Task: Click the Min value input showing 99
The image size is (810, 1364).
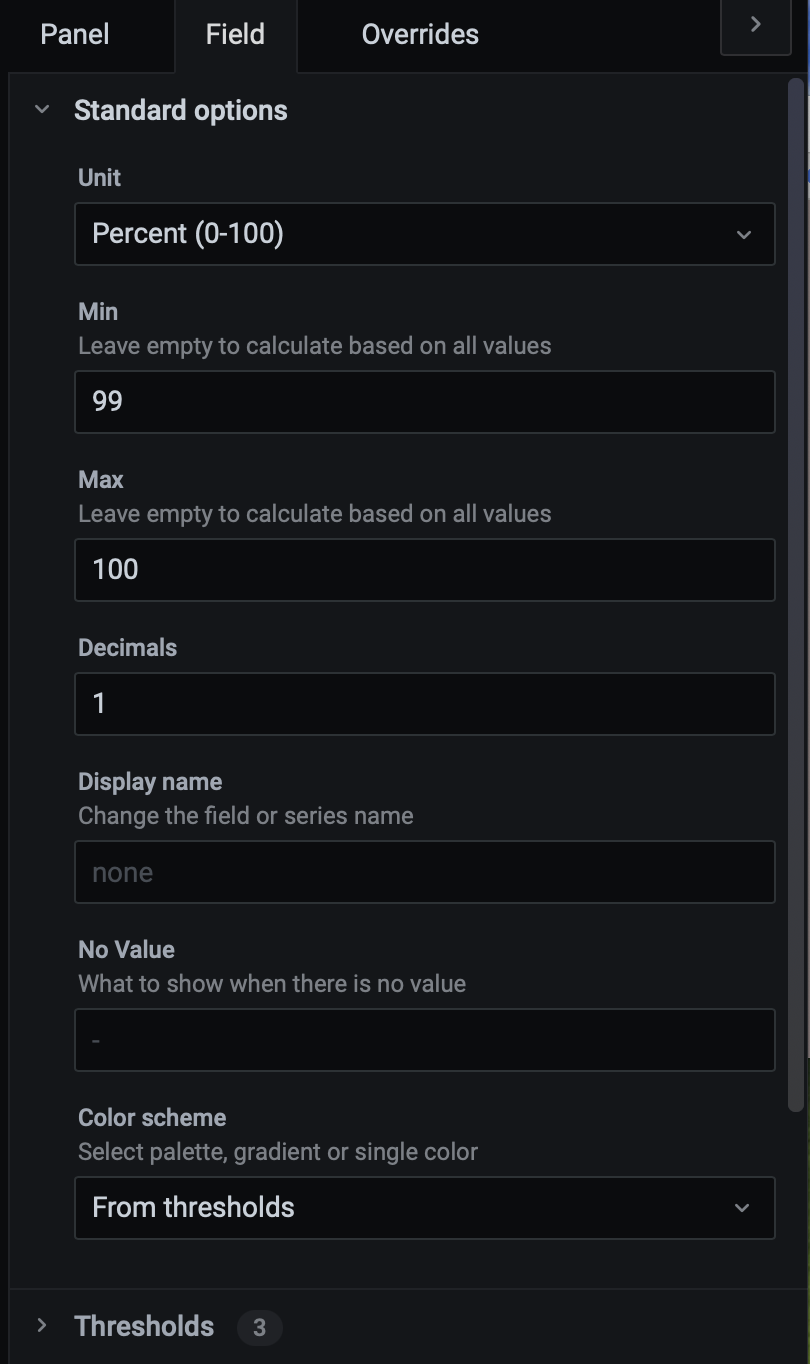Action: (x=425, y=401)
